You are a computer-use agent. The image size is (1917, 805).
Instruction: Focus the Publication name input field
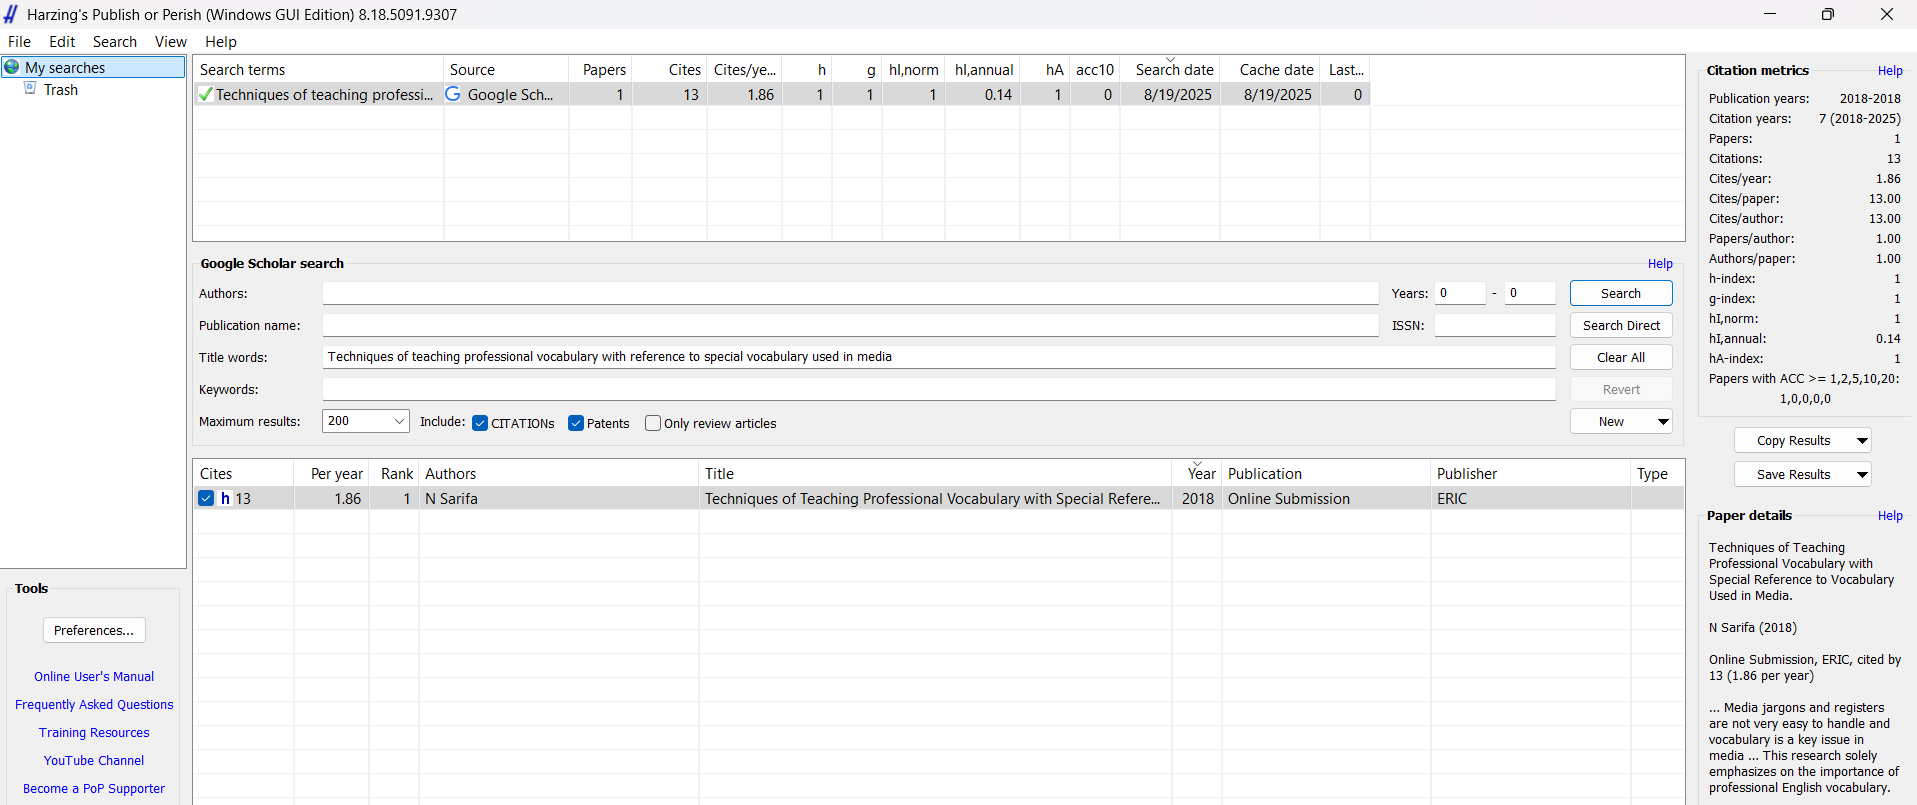pos(850,325)
